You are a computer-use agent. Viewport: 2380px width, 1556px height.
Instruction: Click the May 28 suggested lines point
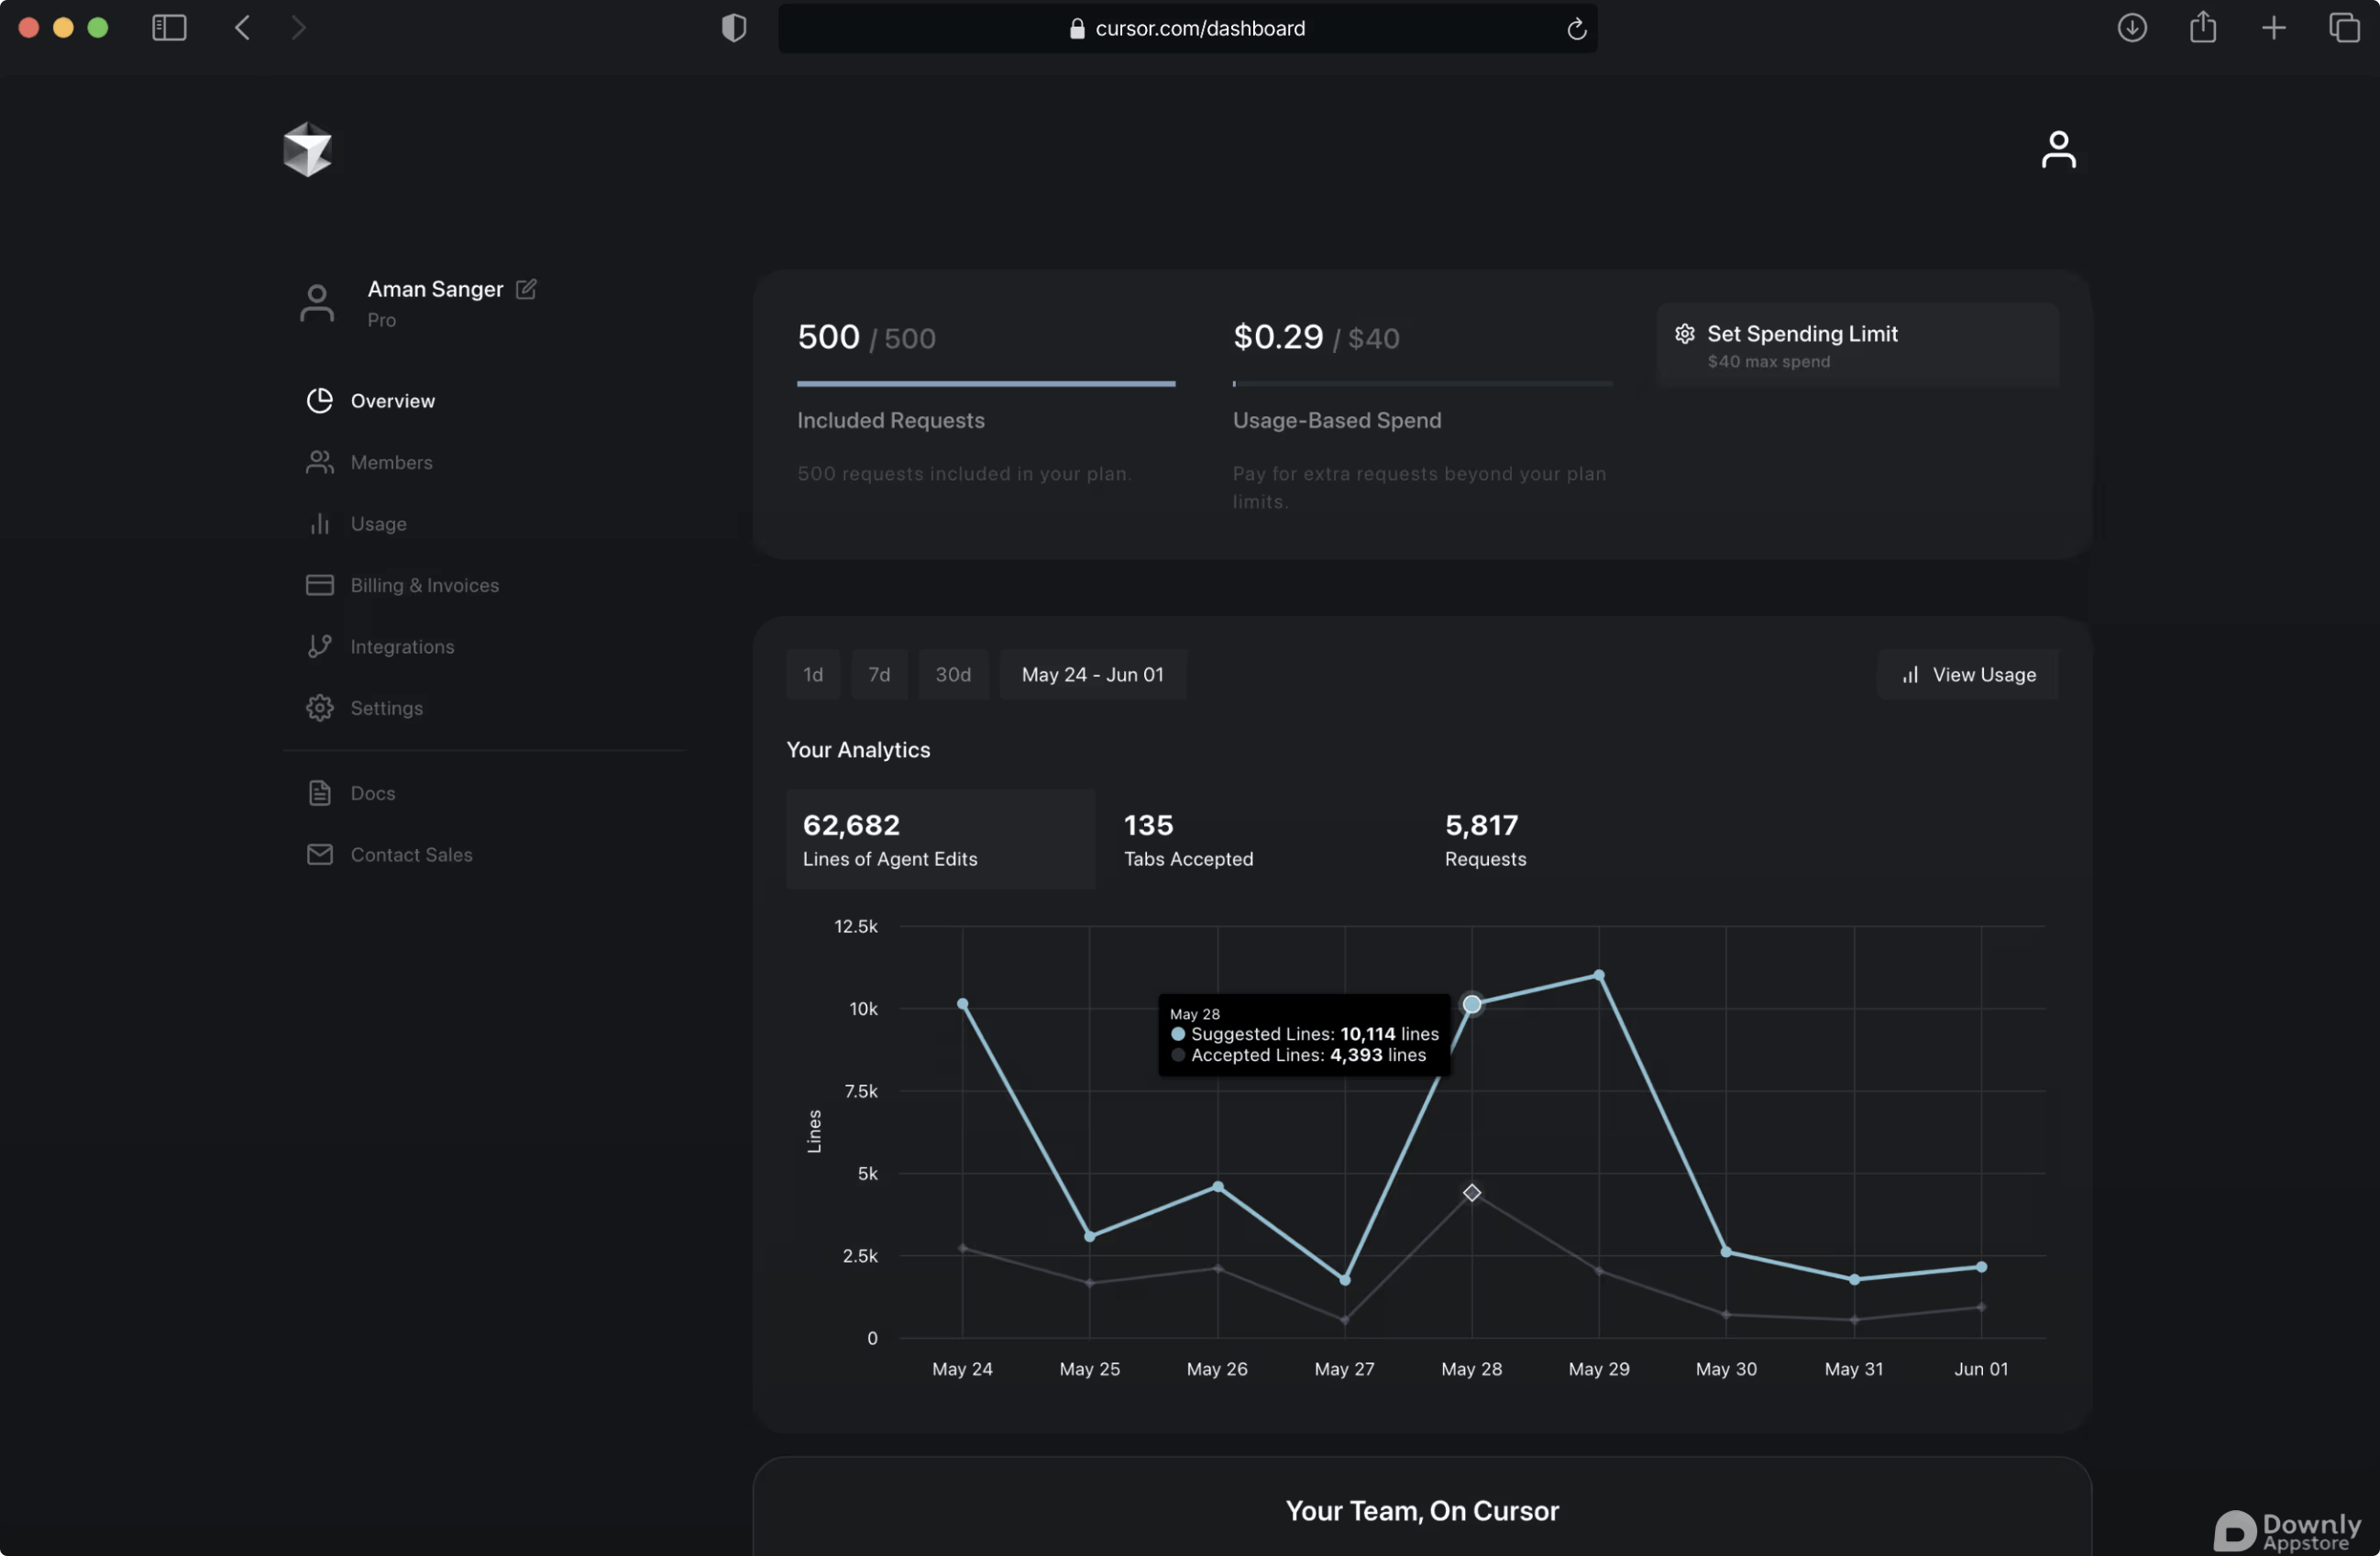[1471, 1004]
